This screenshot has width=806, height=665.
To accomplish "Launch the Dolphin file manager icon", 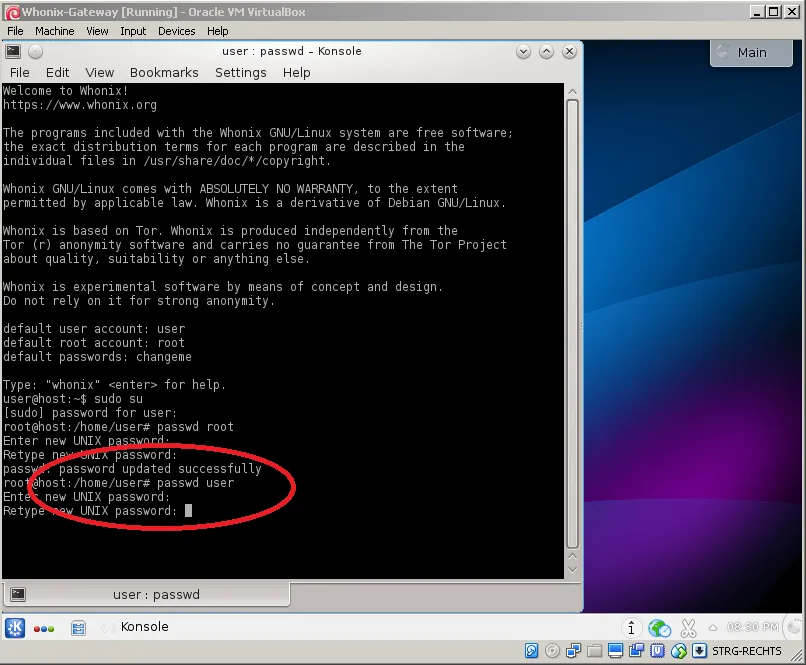I will pyautogui.click(x=78, y=627).
